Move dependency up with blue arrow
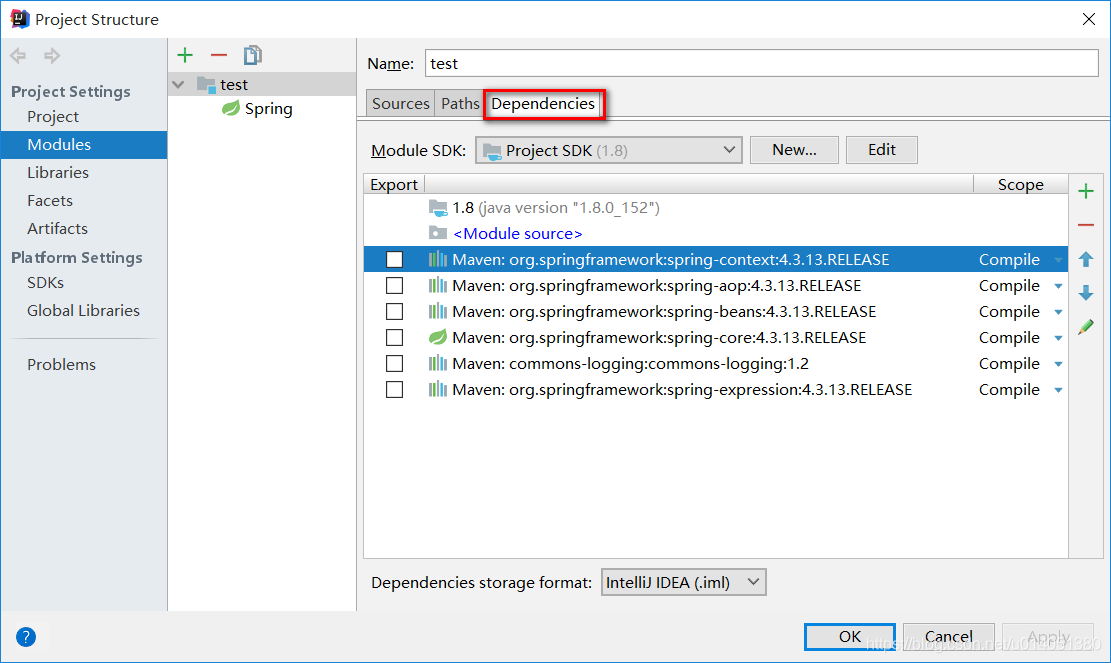Screen dimensions: 1111x663 click(x=1085, y=259)
